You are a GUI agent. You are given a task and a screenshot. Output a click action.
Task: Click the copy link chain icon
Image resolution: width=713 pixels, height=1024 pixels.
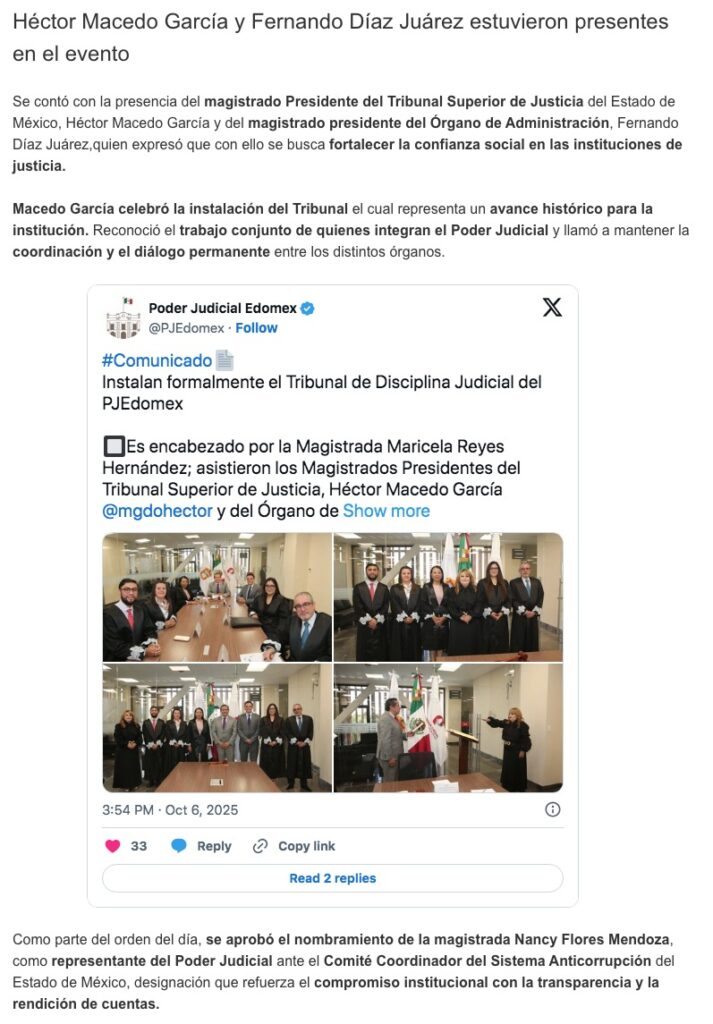[260, 846]
